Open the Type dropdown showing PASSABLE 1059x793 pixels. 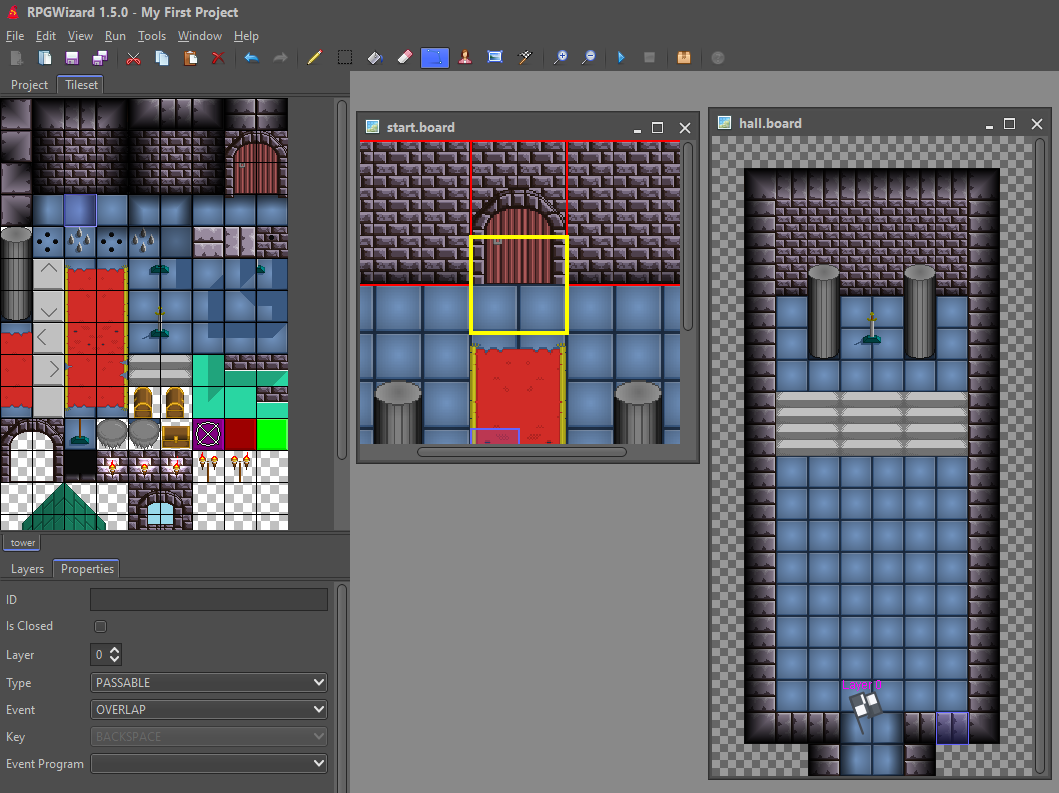point(209,683)
